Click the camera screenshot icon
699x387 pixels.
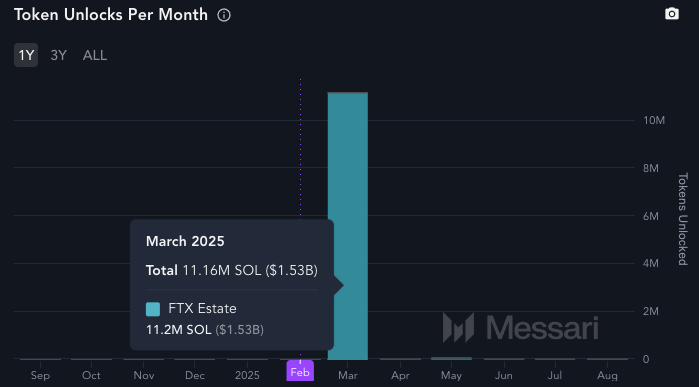672,14
